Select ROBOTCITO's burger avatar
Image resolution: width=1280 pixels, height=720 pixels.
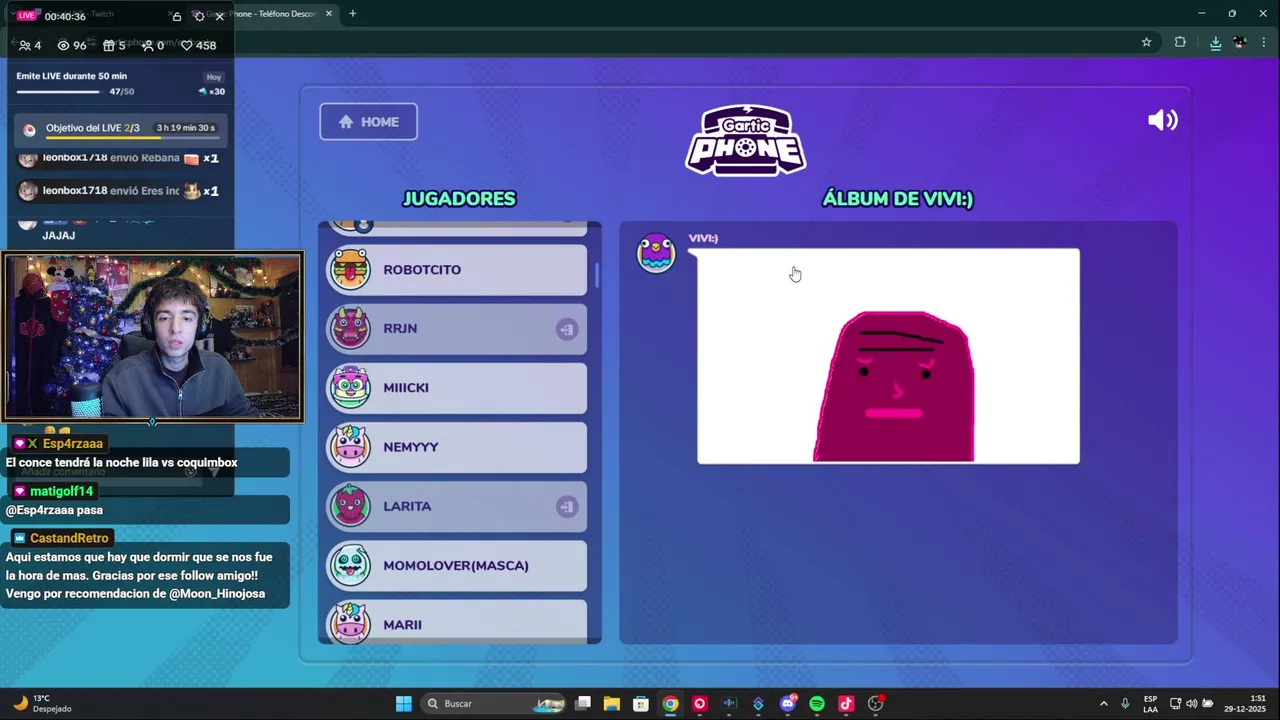(x=350, y=270)
